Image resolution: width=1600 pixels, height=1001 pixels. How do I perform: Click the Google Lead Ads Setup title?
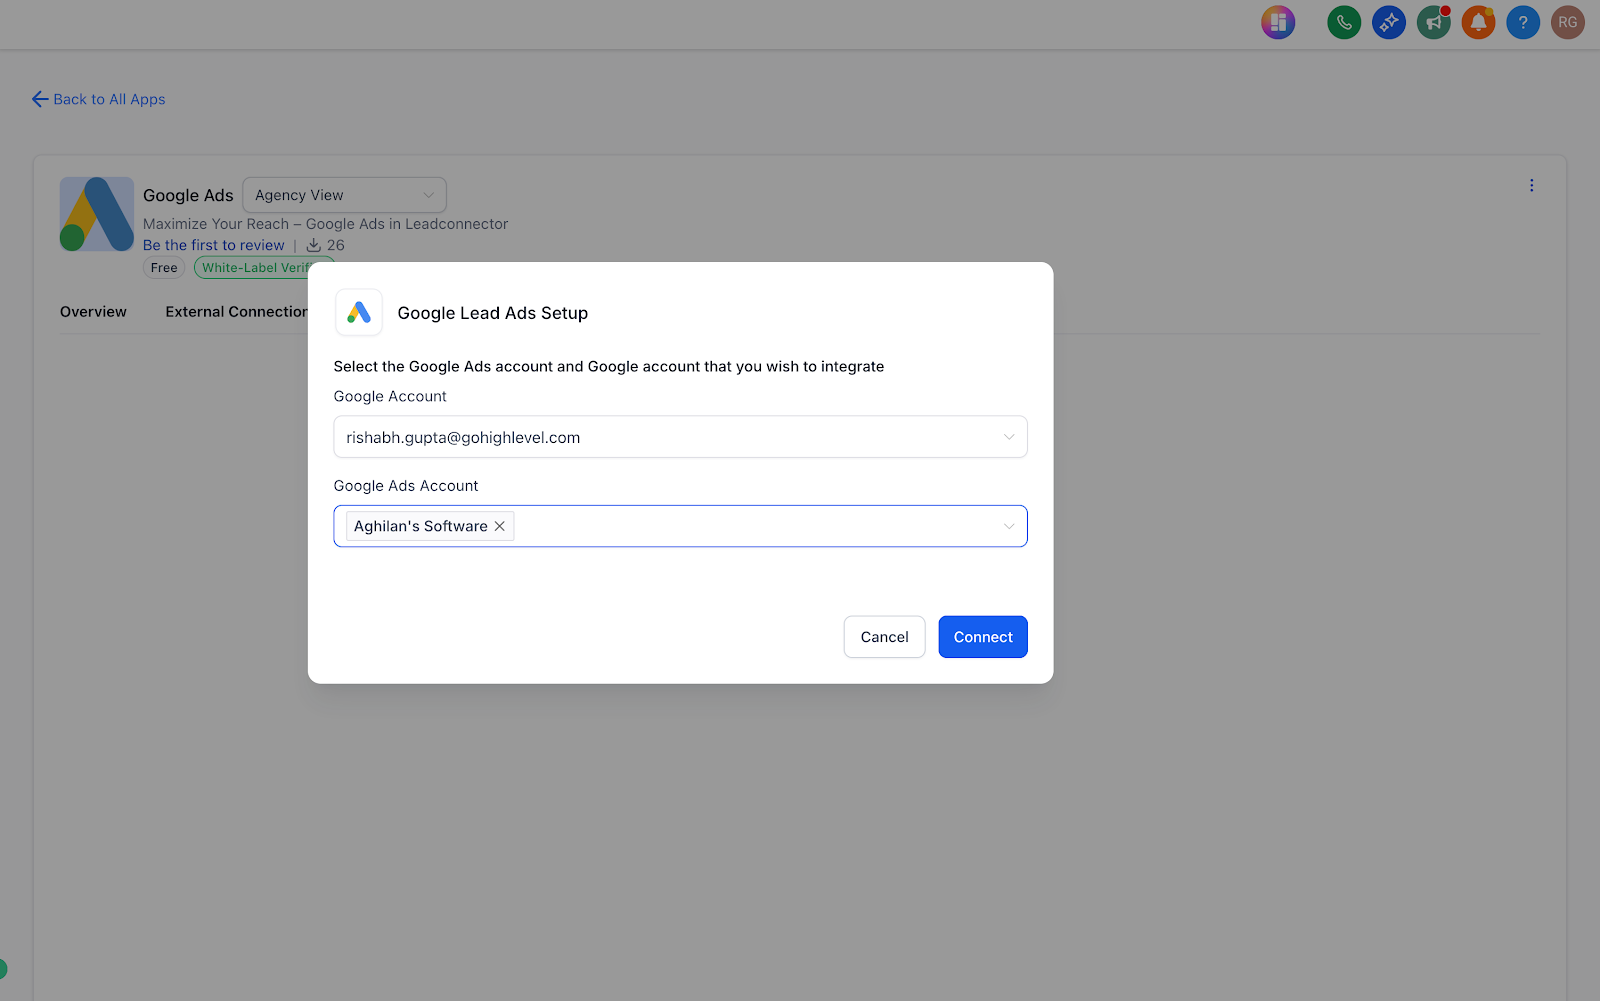493,313
